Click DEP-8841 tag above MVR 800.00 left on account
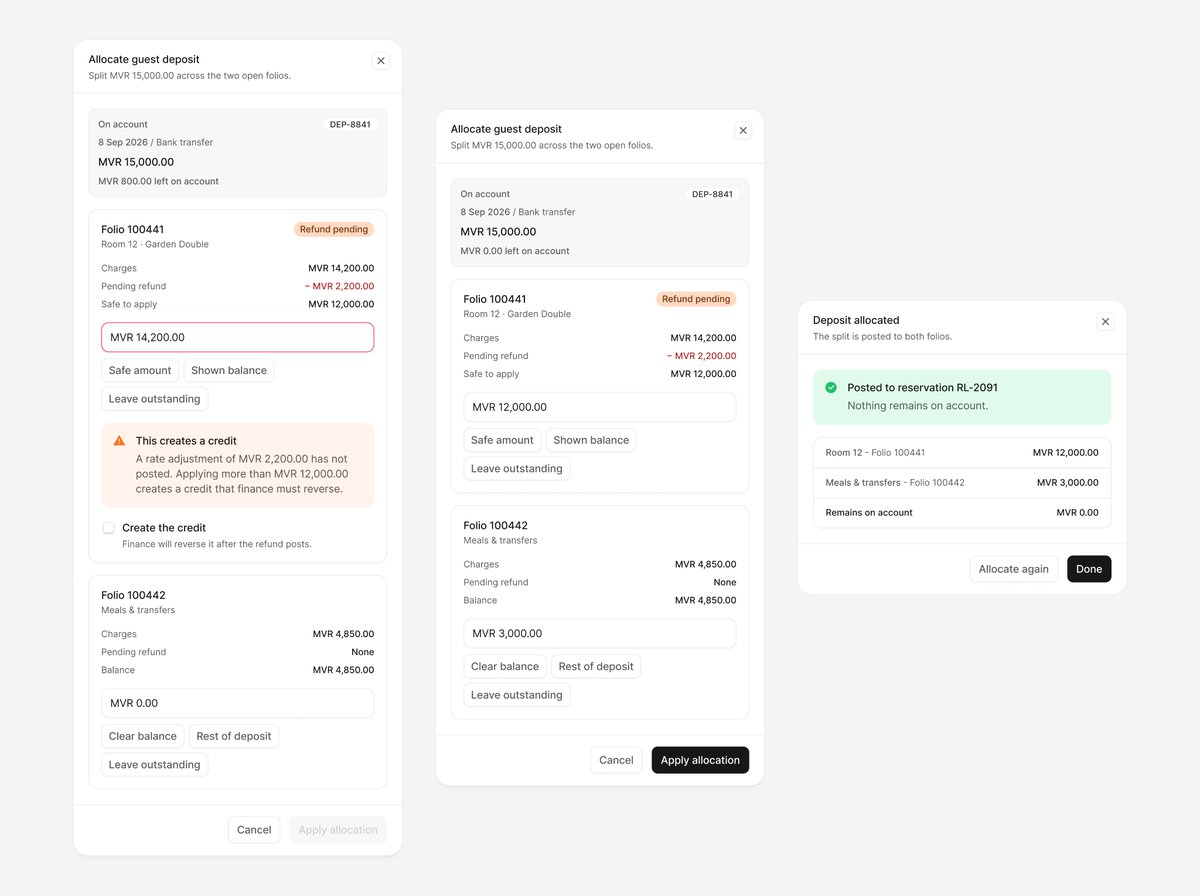The height and width of the screenshot is (896, 1200). coord(350,125)
